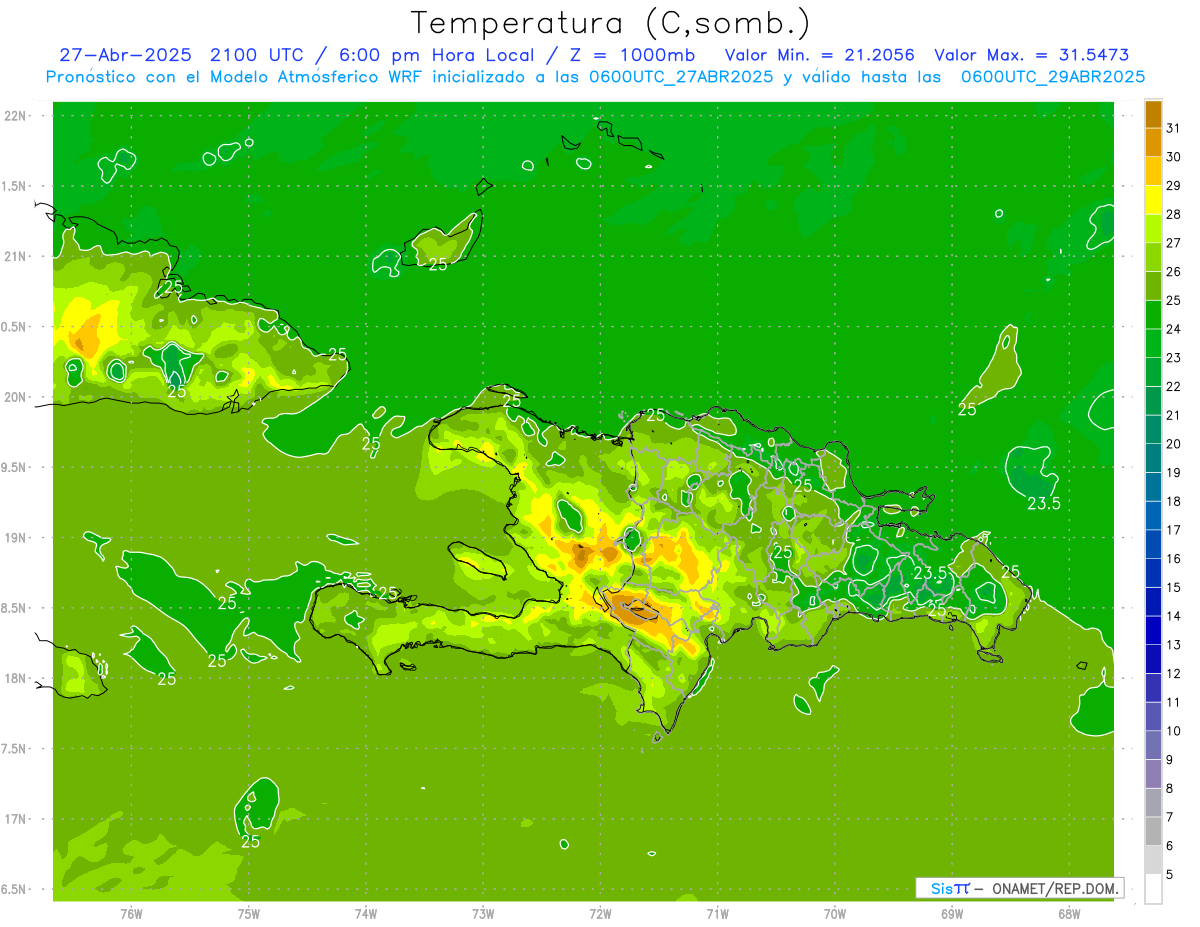The width and height of the screenshot is (1200, 927).
Task: Click the 23.5 contour label over the eastern sea
Action: coord(1044,504)
